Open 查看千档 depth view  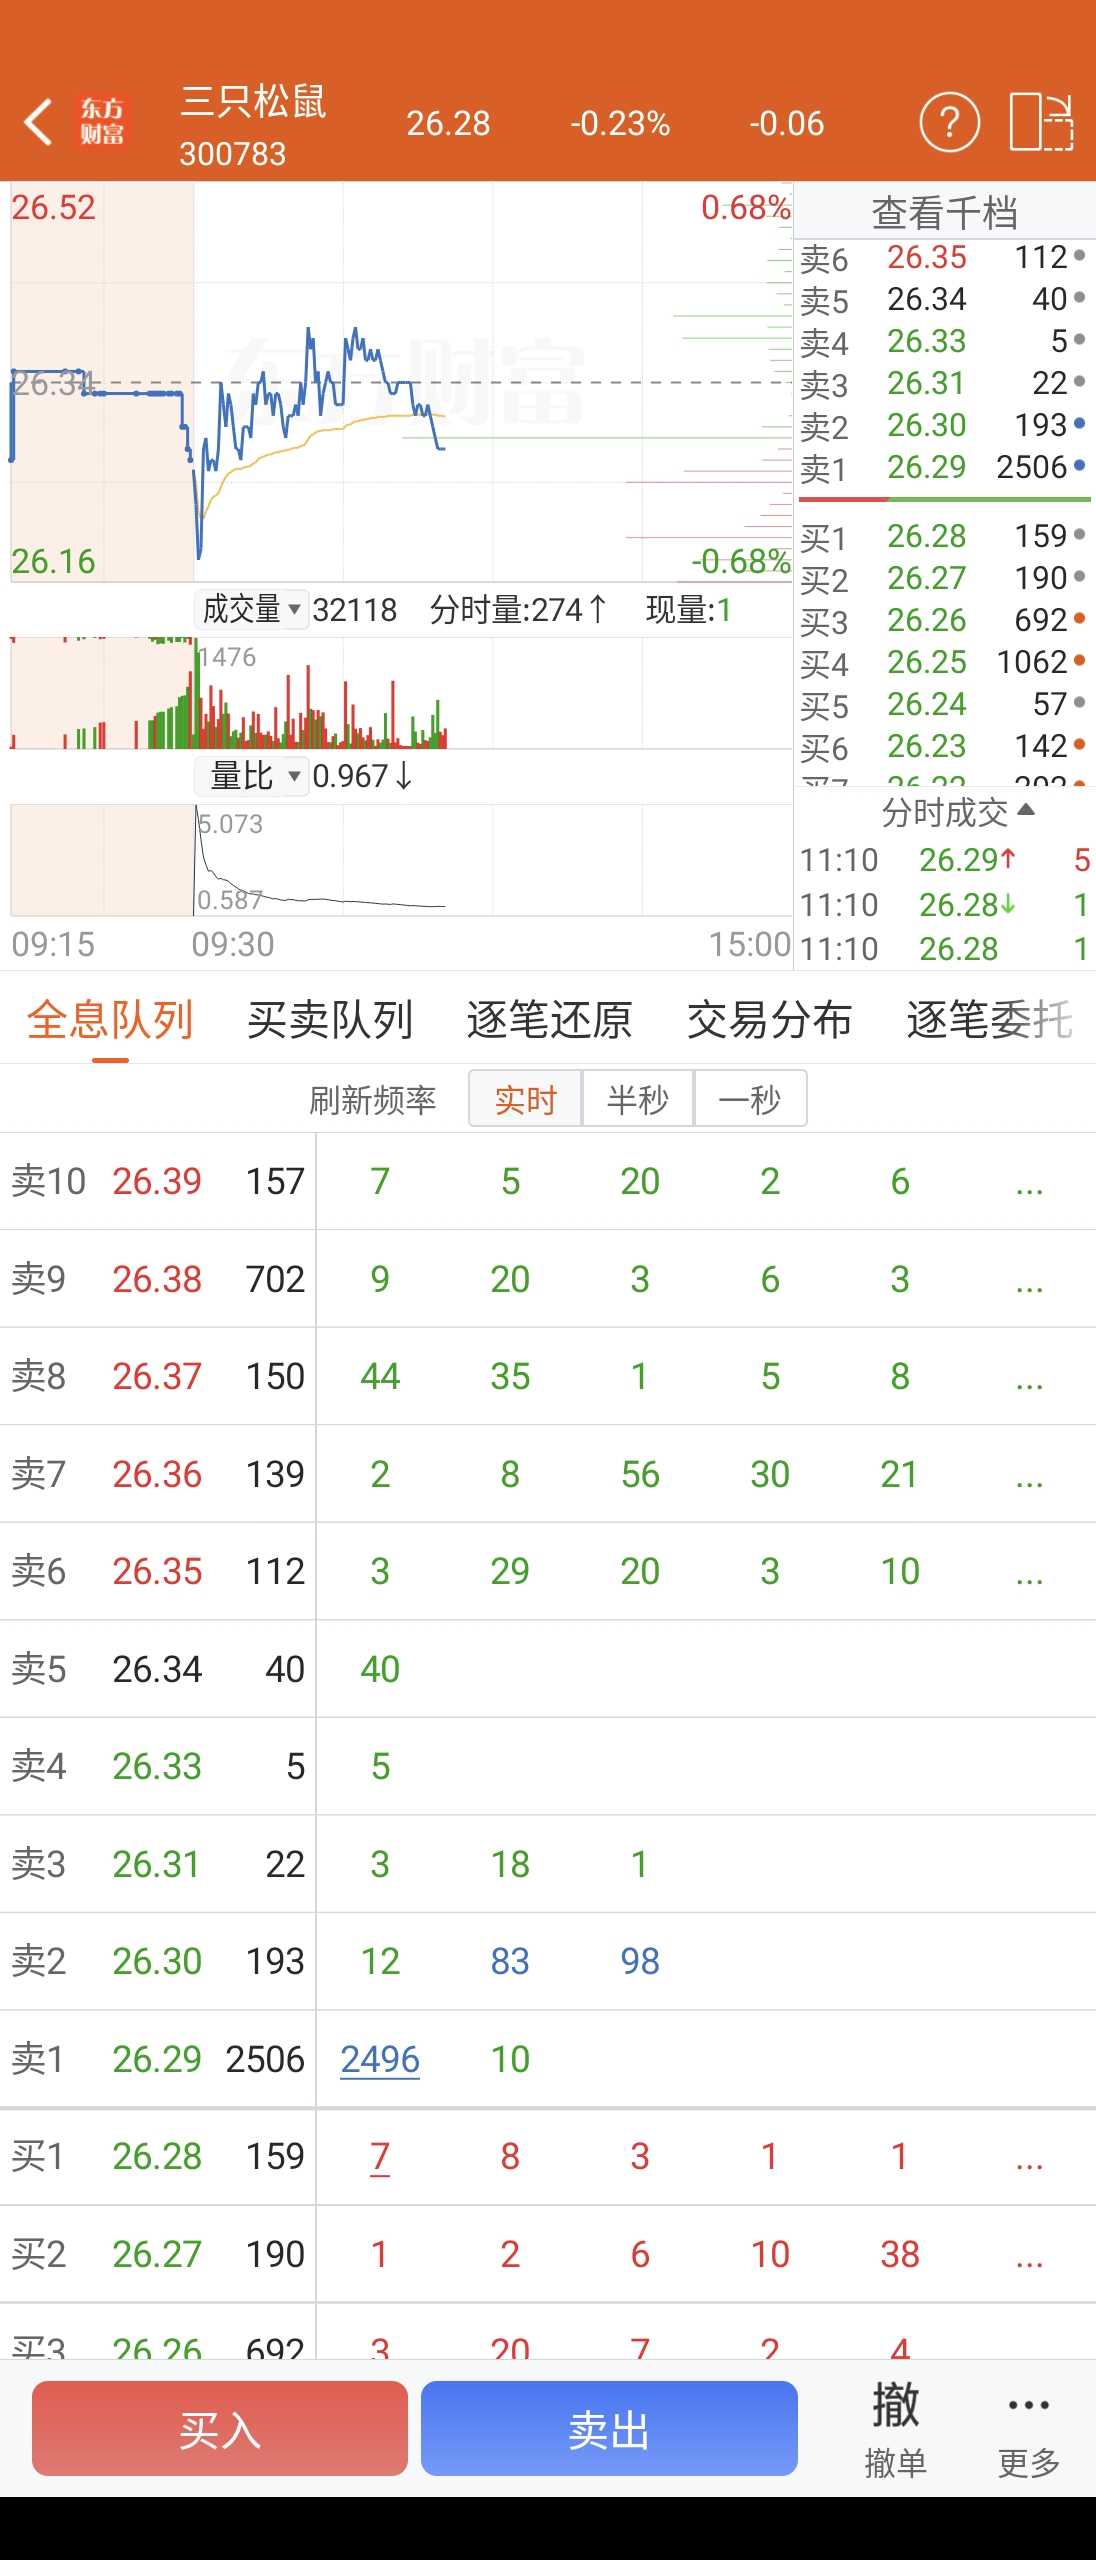point(945,212)
